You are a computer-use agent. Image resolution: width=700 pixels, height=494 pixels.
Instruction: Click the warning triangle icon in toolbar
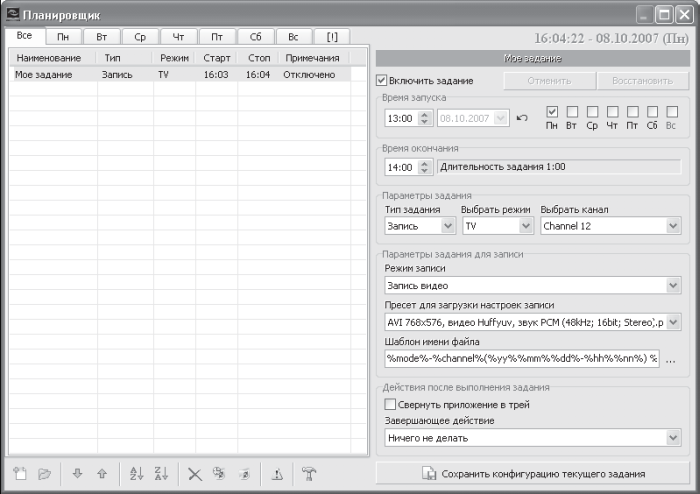(277, 474)
